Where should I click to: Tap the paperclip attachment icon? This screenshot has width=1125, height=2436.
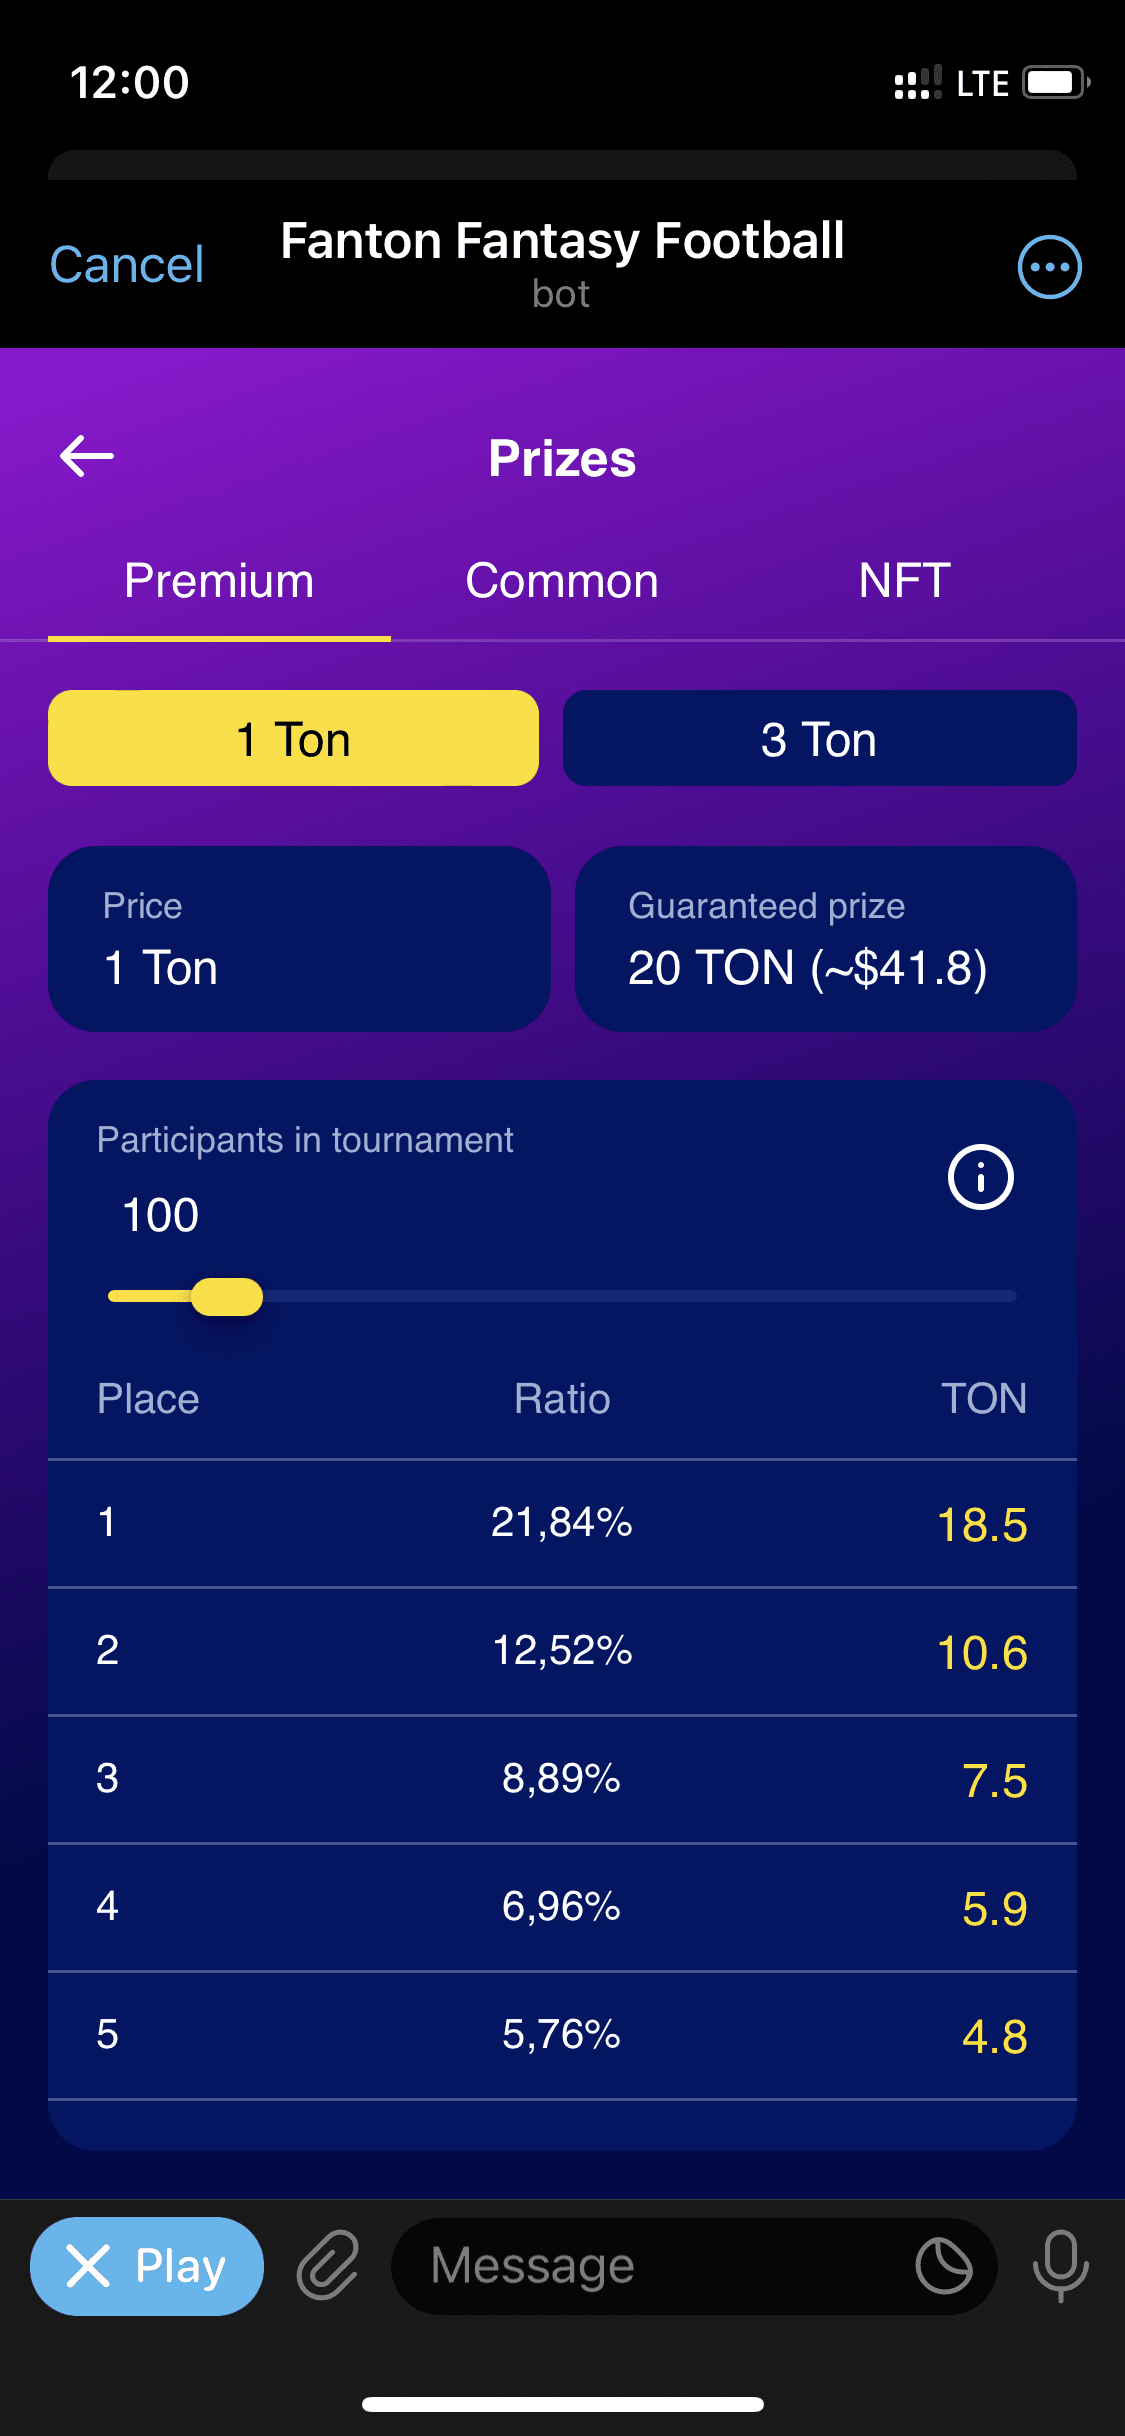click(x=328, y=2265)
